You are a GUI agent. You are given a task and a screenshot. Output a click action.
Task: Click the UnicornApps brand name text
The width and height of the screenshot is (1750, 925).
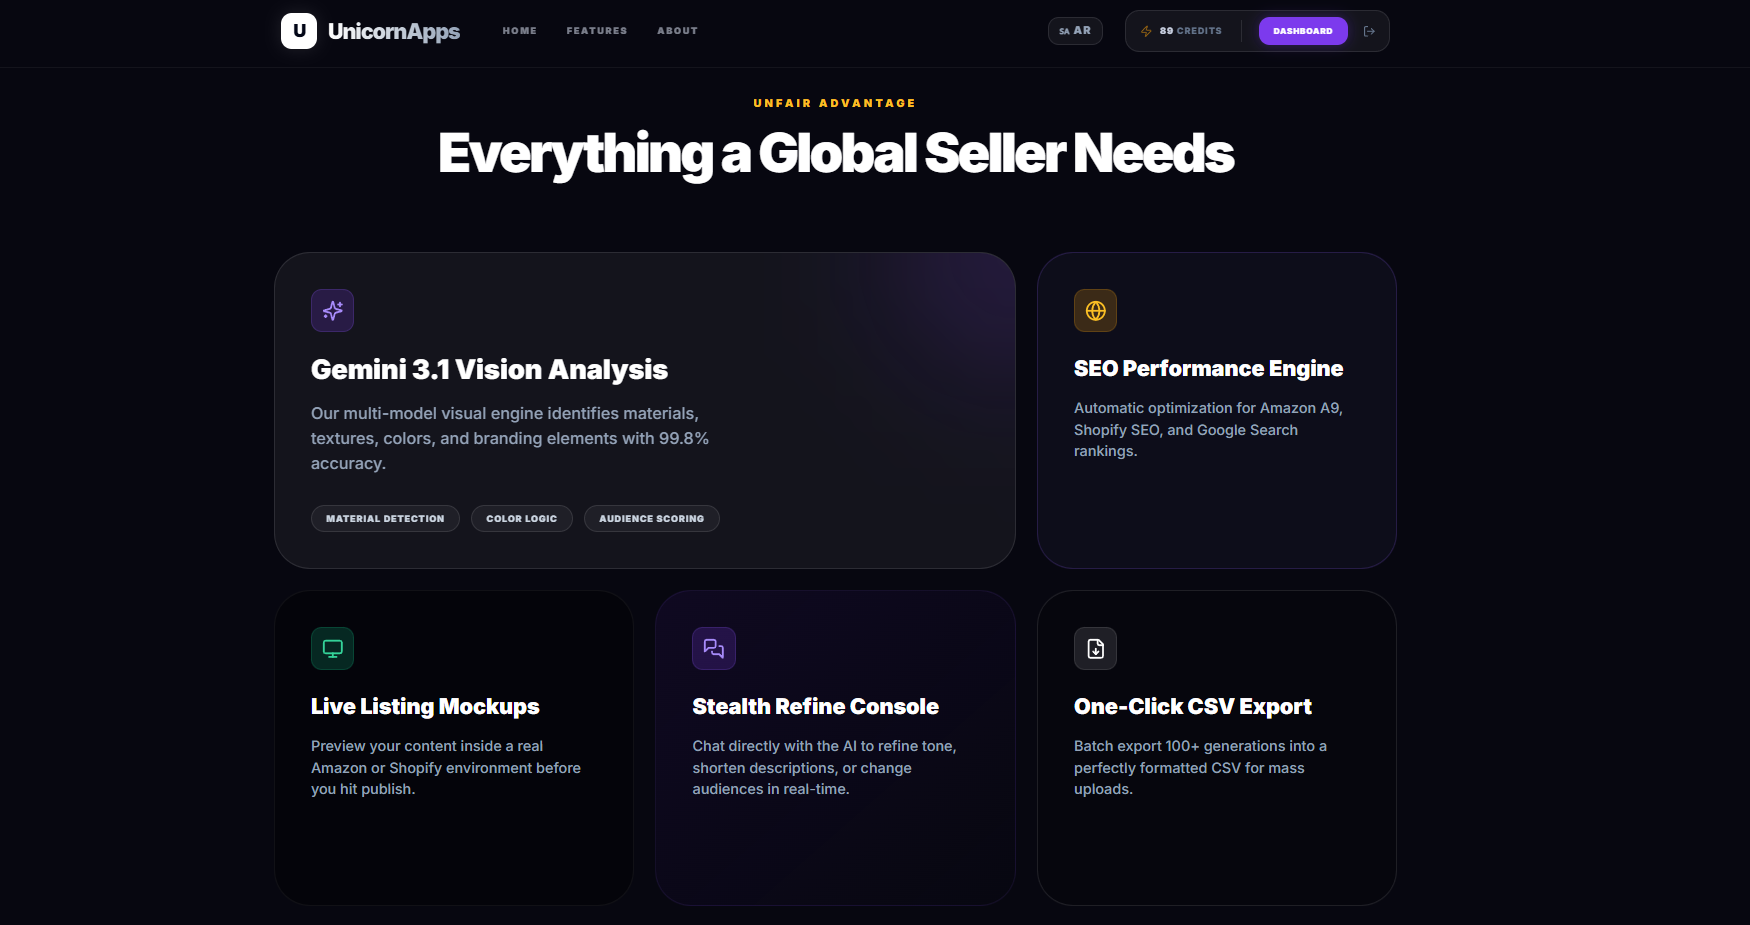(x=394, y=32)
